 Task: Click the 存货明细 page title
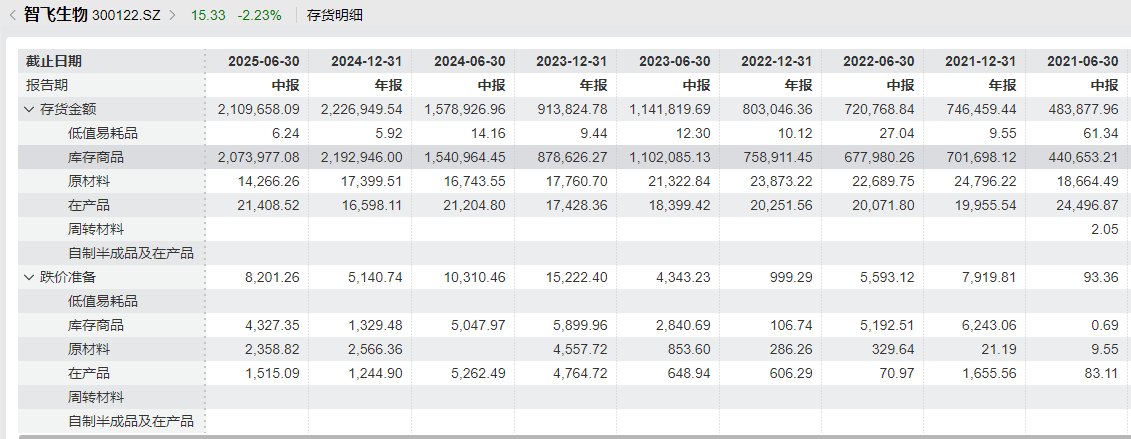coord(335,15)
